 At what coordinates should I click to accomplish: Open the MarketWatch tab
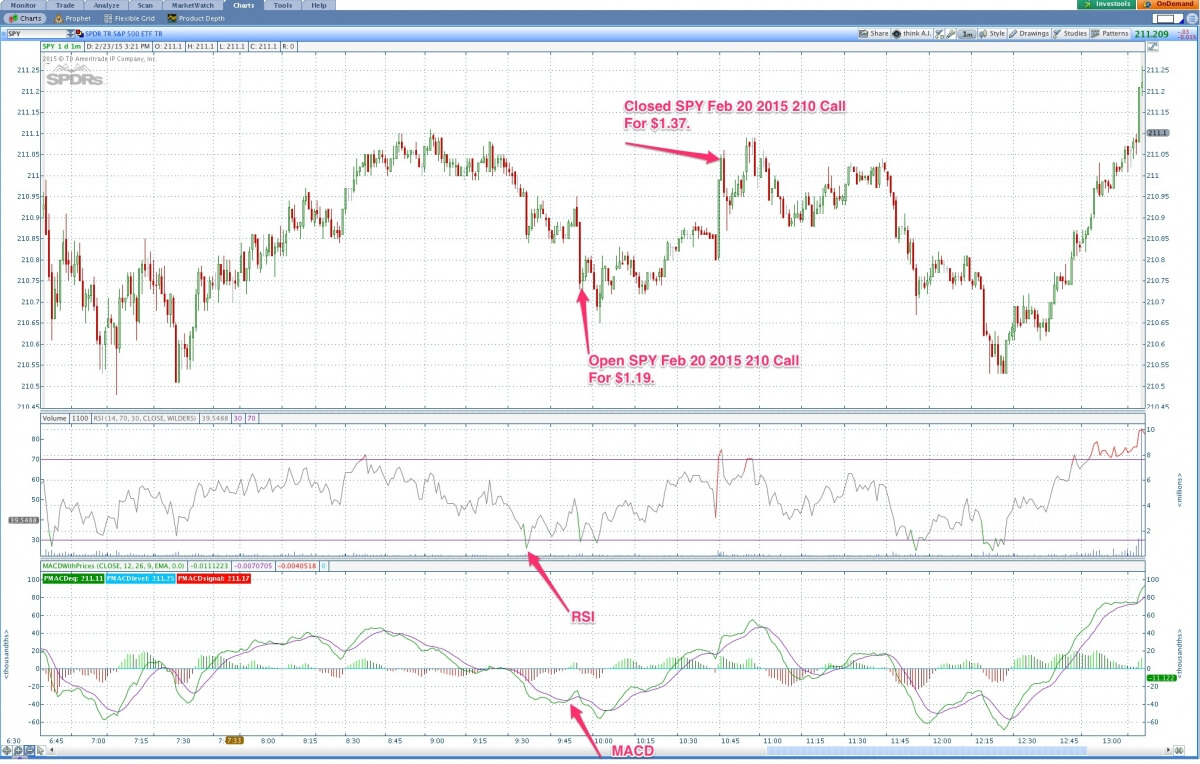[x=193, y=5]
